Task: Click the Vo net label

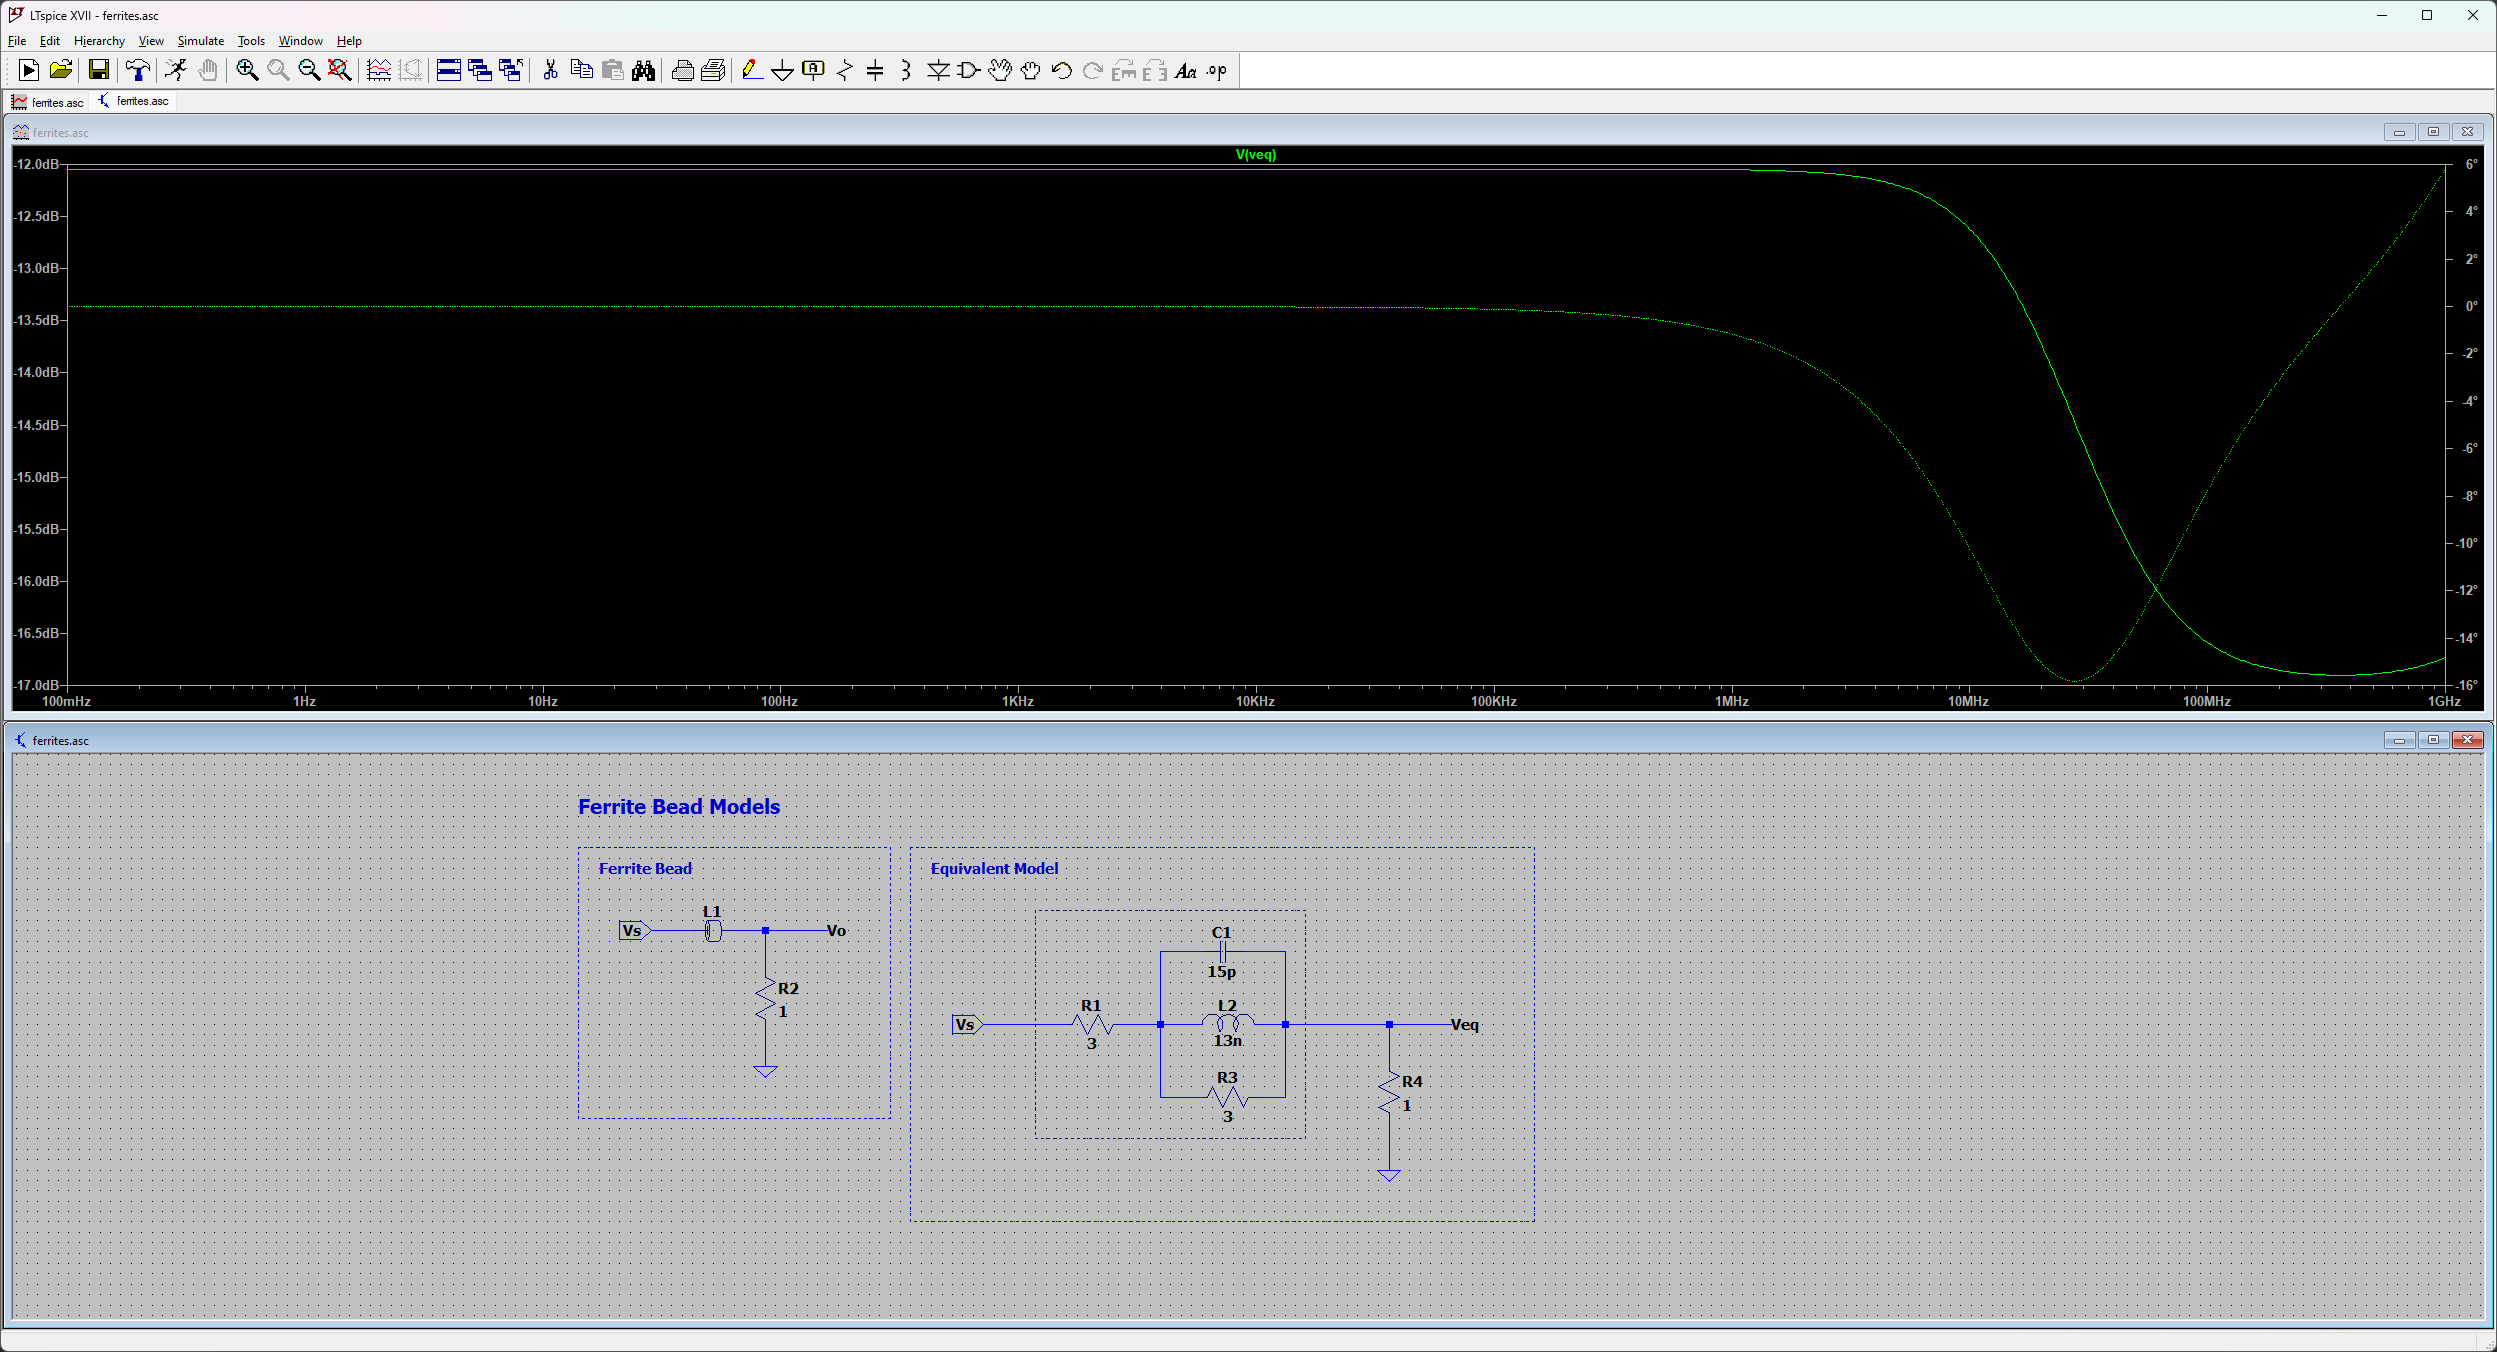Action: click(x=837, y=931)
